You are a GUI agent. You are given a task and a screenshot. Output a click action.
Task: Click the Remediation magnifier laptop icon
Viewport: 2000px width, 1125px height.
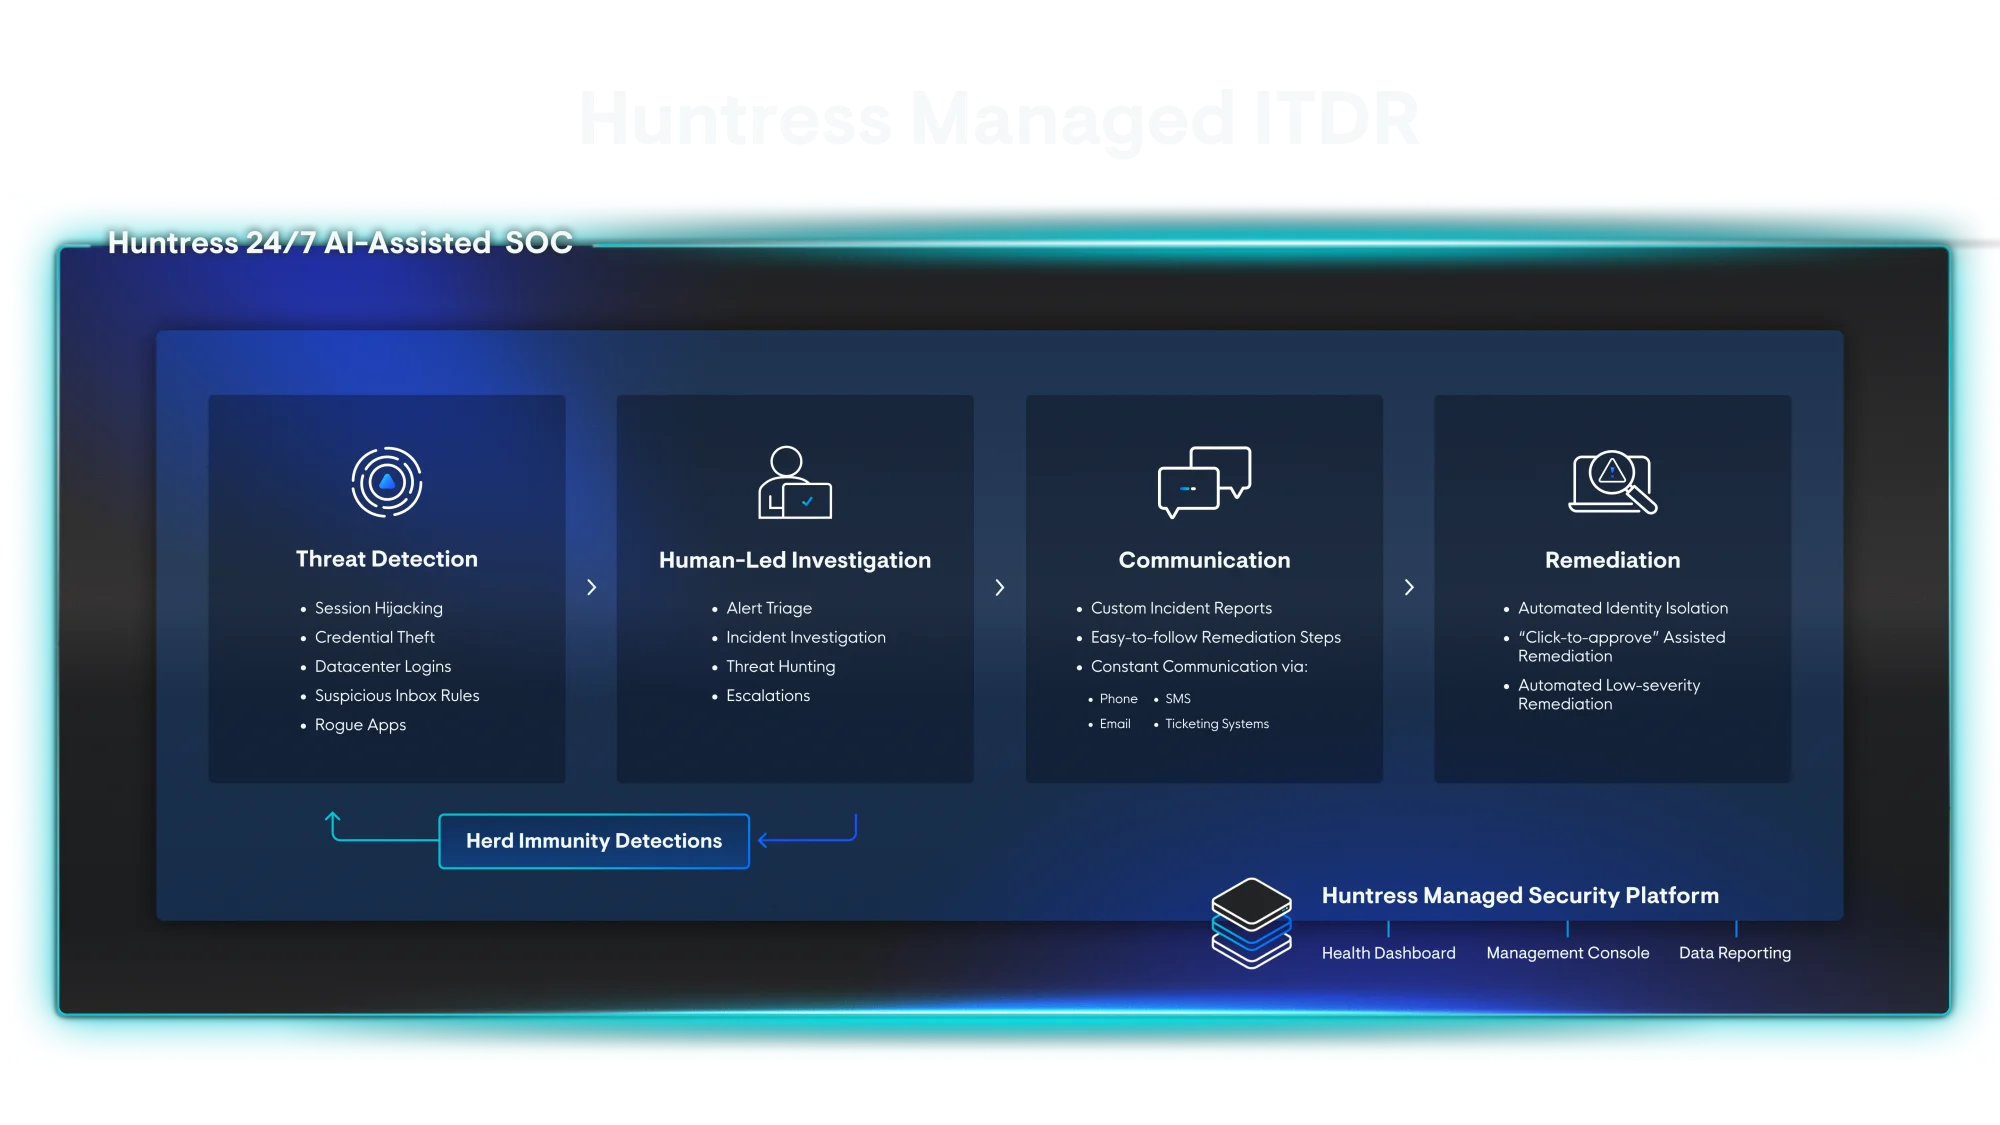(1612, 482)
